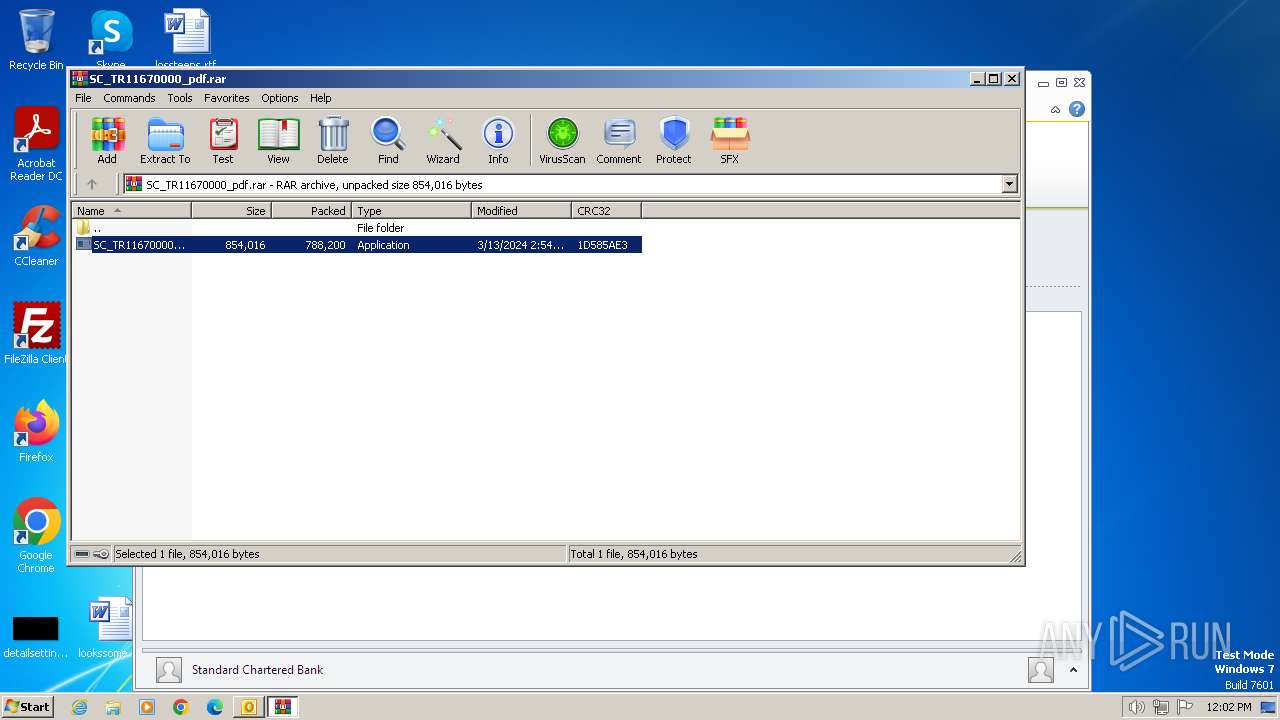Screen dimensions: 1280x720
Task: Click Standard Chartered Bank sender name
Action: click(x=258, y=670)
